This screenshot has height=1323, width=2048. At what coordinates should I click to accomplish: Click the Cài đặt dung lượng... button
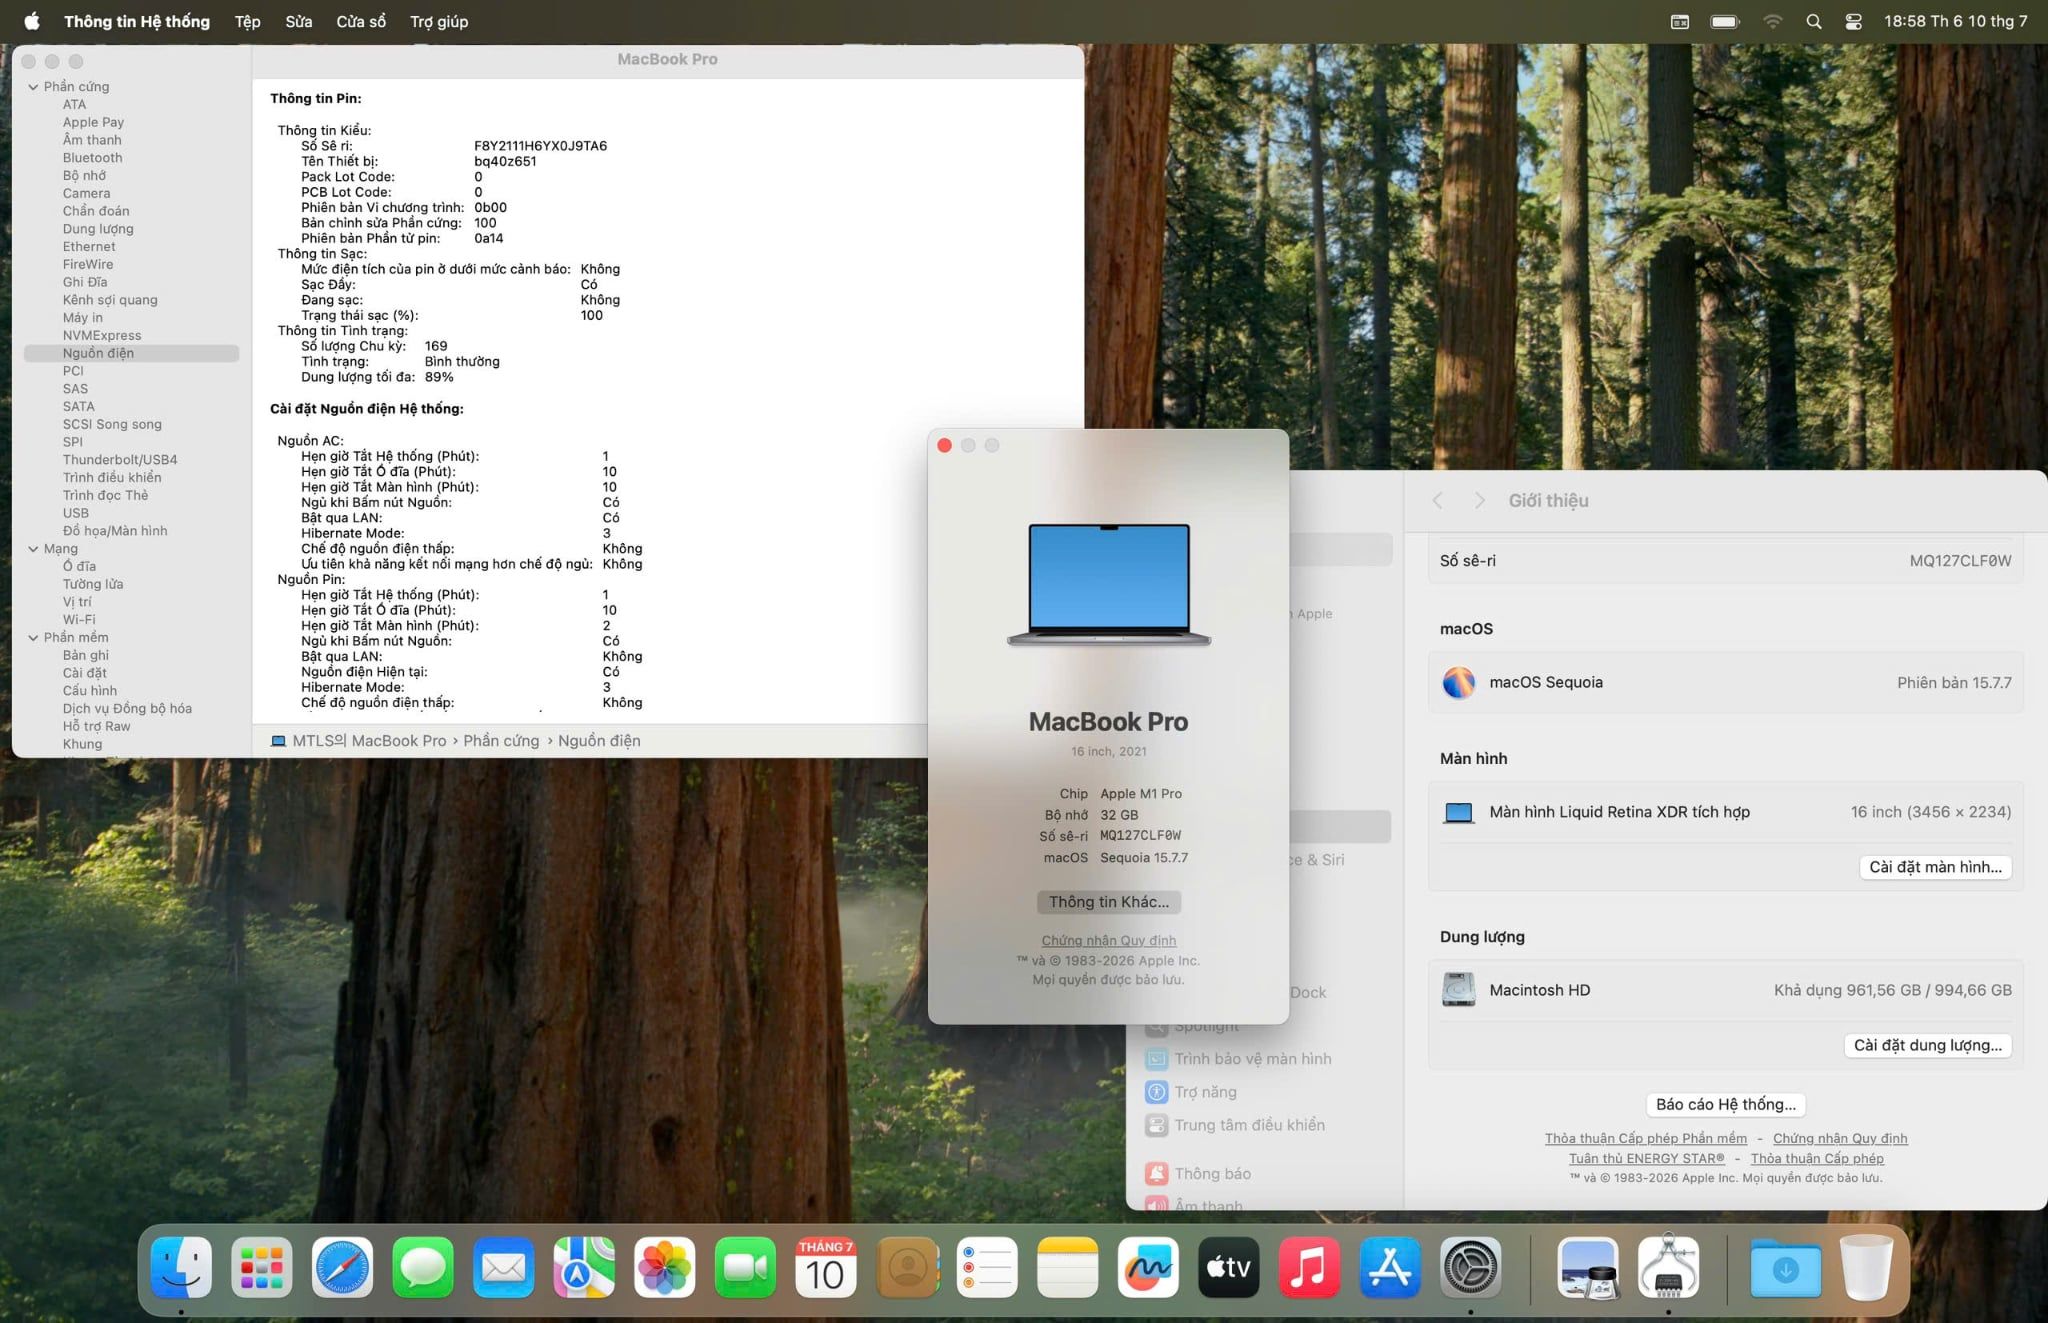[1928, 1045]
